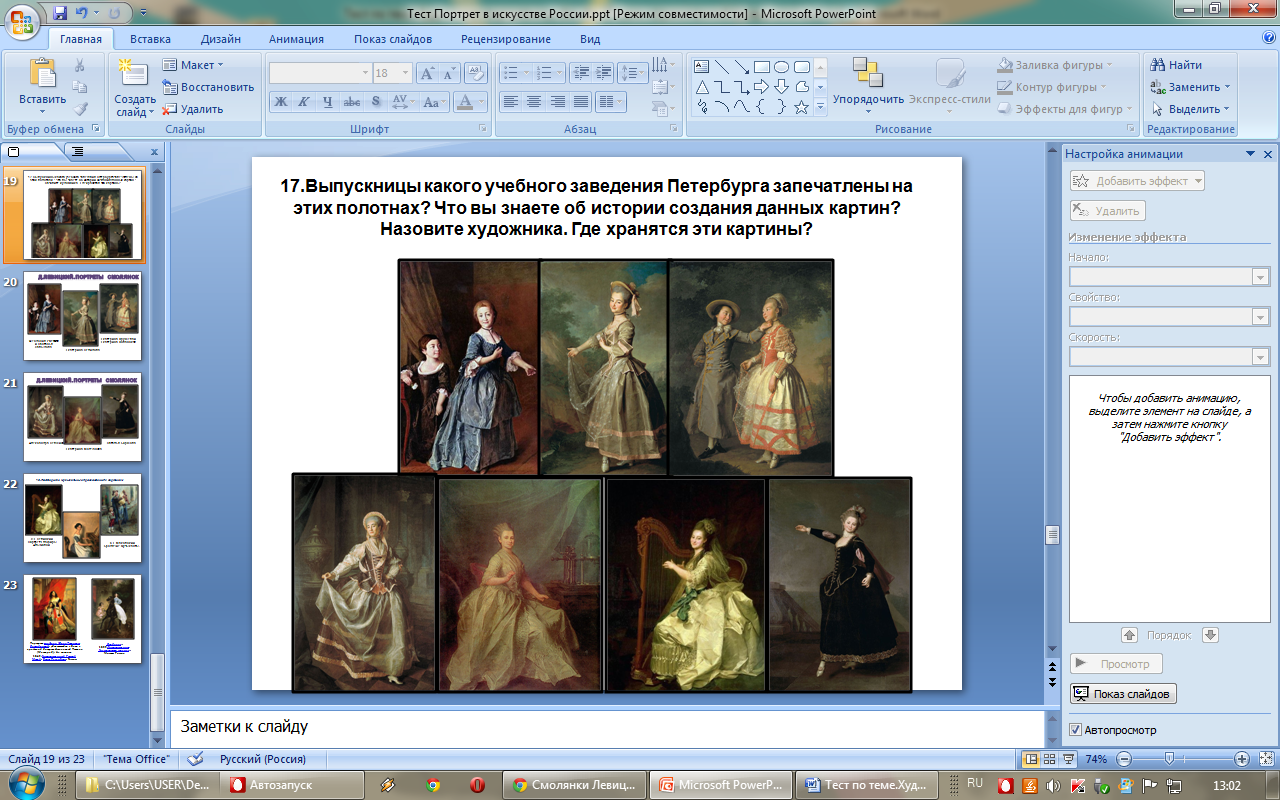Click the zoom in plus button
Image resolution: width=1280 pixels, height=800 pixels.
coord(1242,759)
